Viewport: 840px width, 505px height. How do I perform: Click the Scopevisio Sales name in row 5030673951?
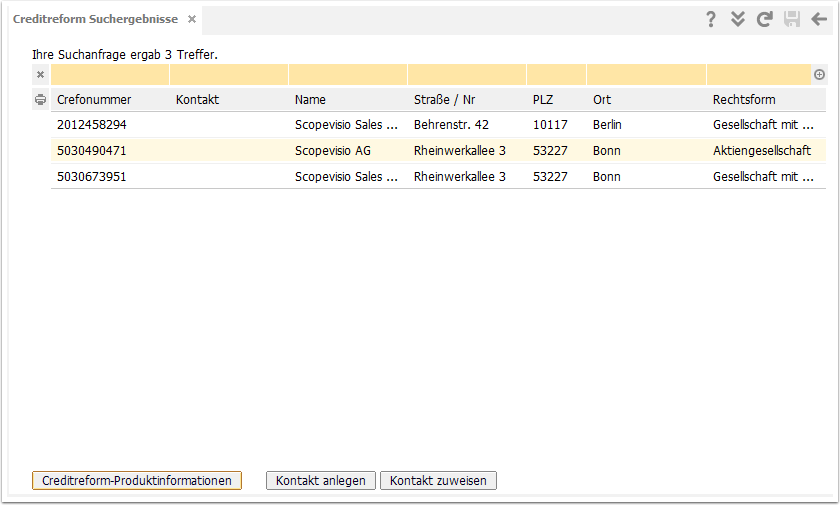(x=346, y=177)
